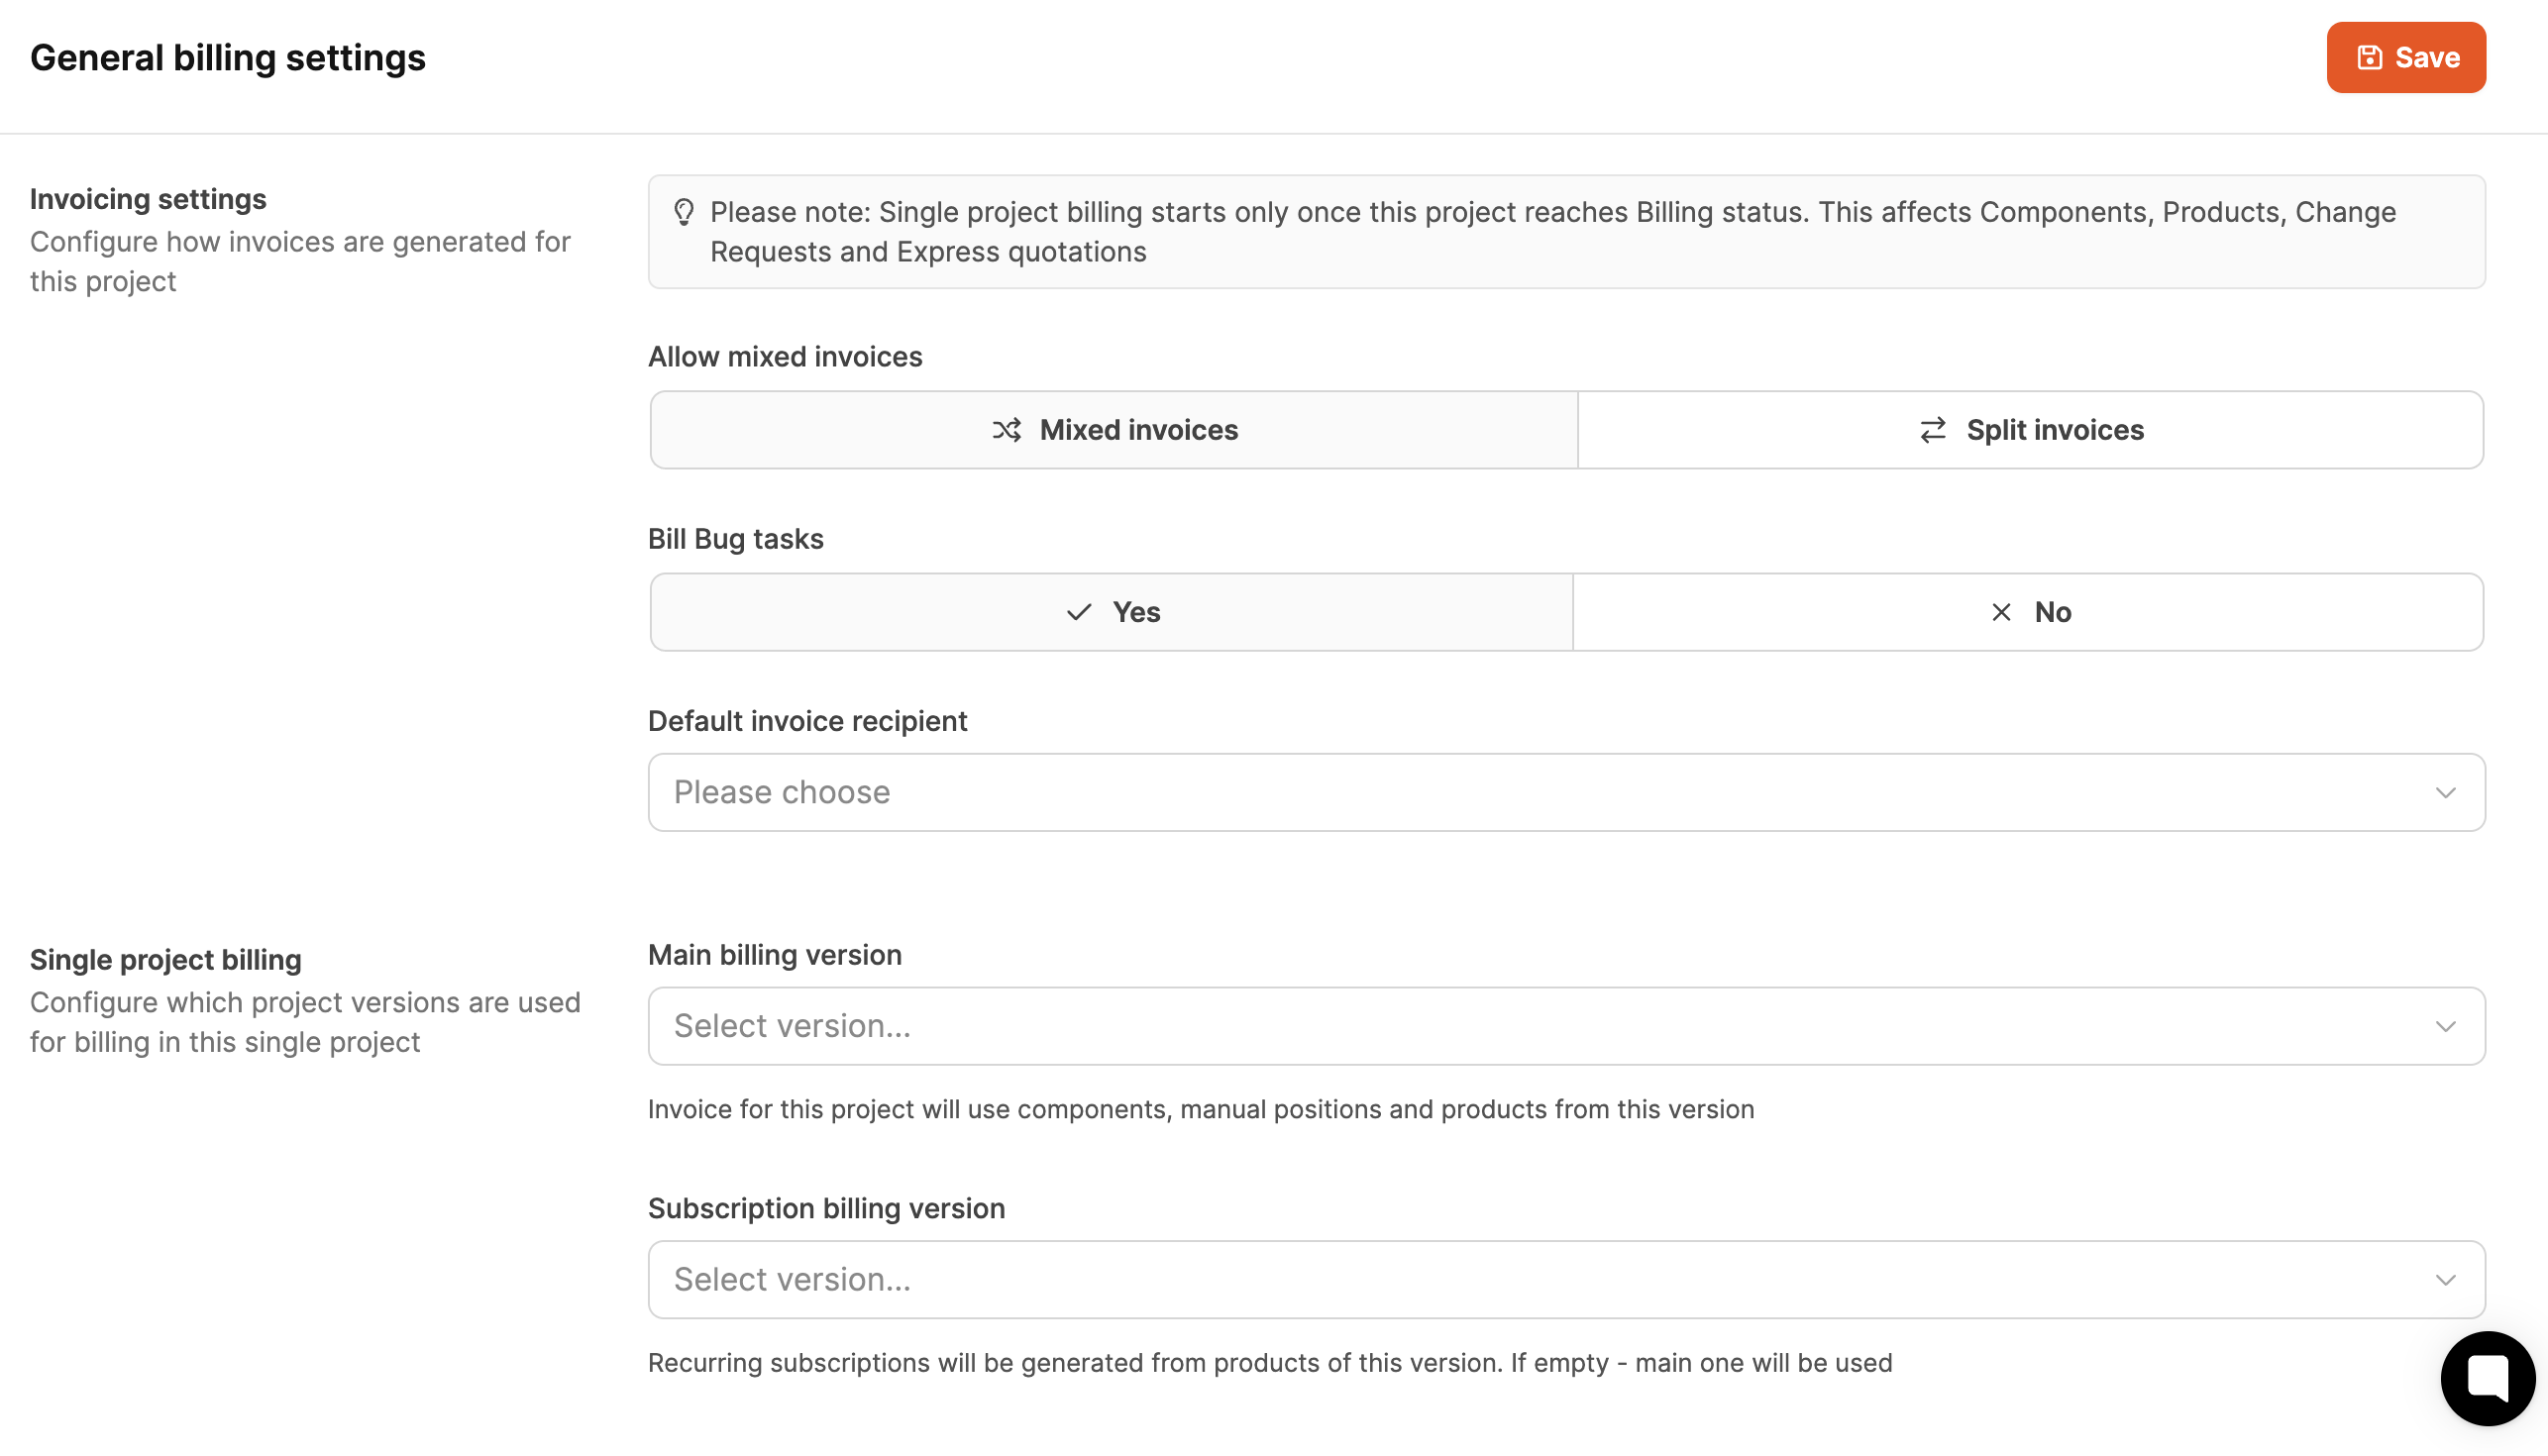Screen dimensions: 2548x1456
Task: Click the General billing settings heading
Action: (x=228, y=58)
